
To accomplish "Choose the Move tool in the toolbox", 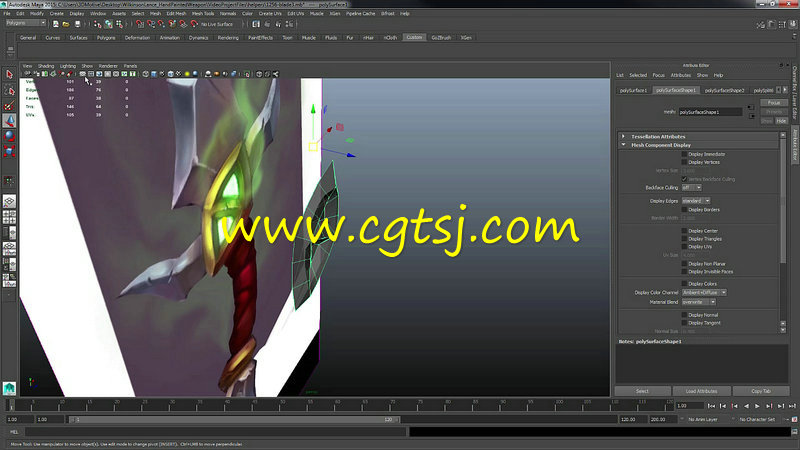I will [9, 121].
